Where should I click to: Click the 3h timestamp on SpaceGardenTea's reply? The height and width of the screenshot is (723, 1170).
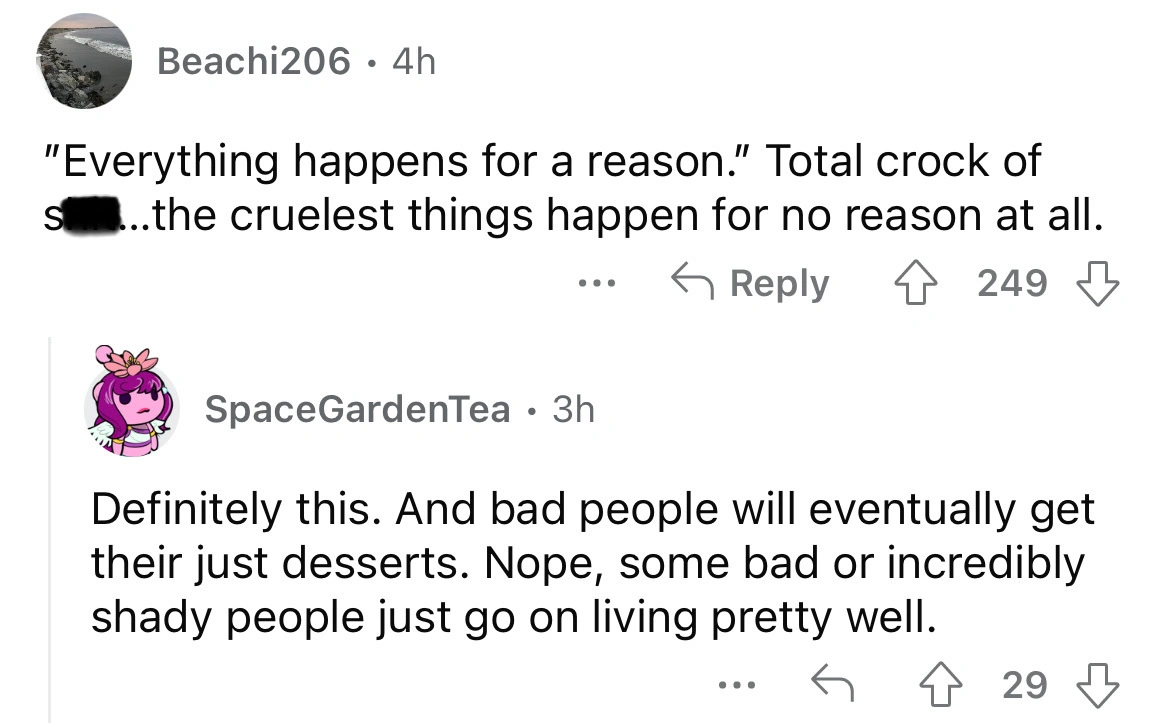pyautogui.click(x=571, y=409)
